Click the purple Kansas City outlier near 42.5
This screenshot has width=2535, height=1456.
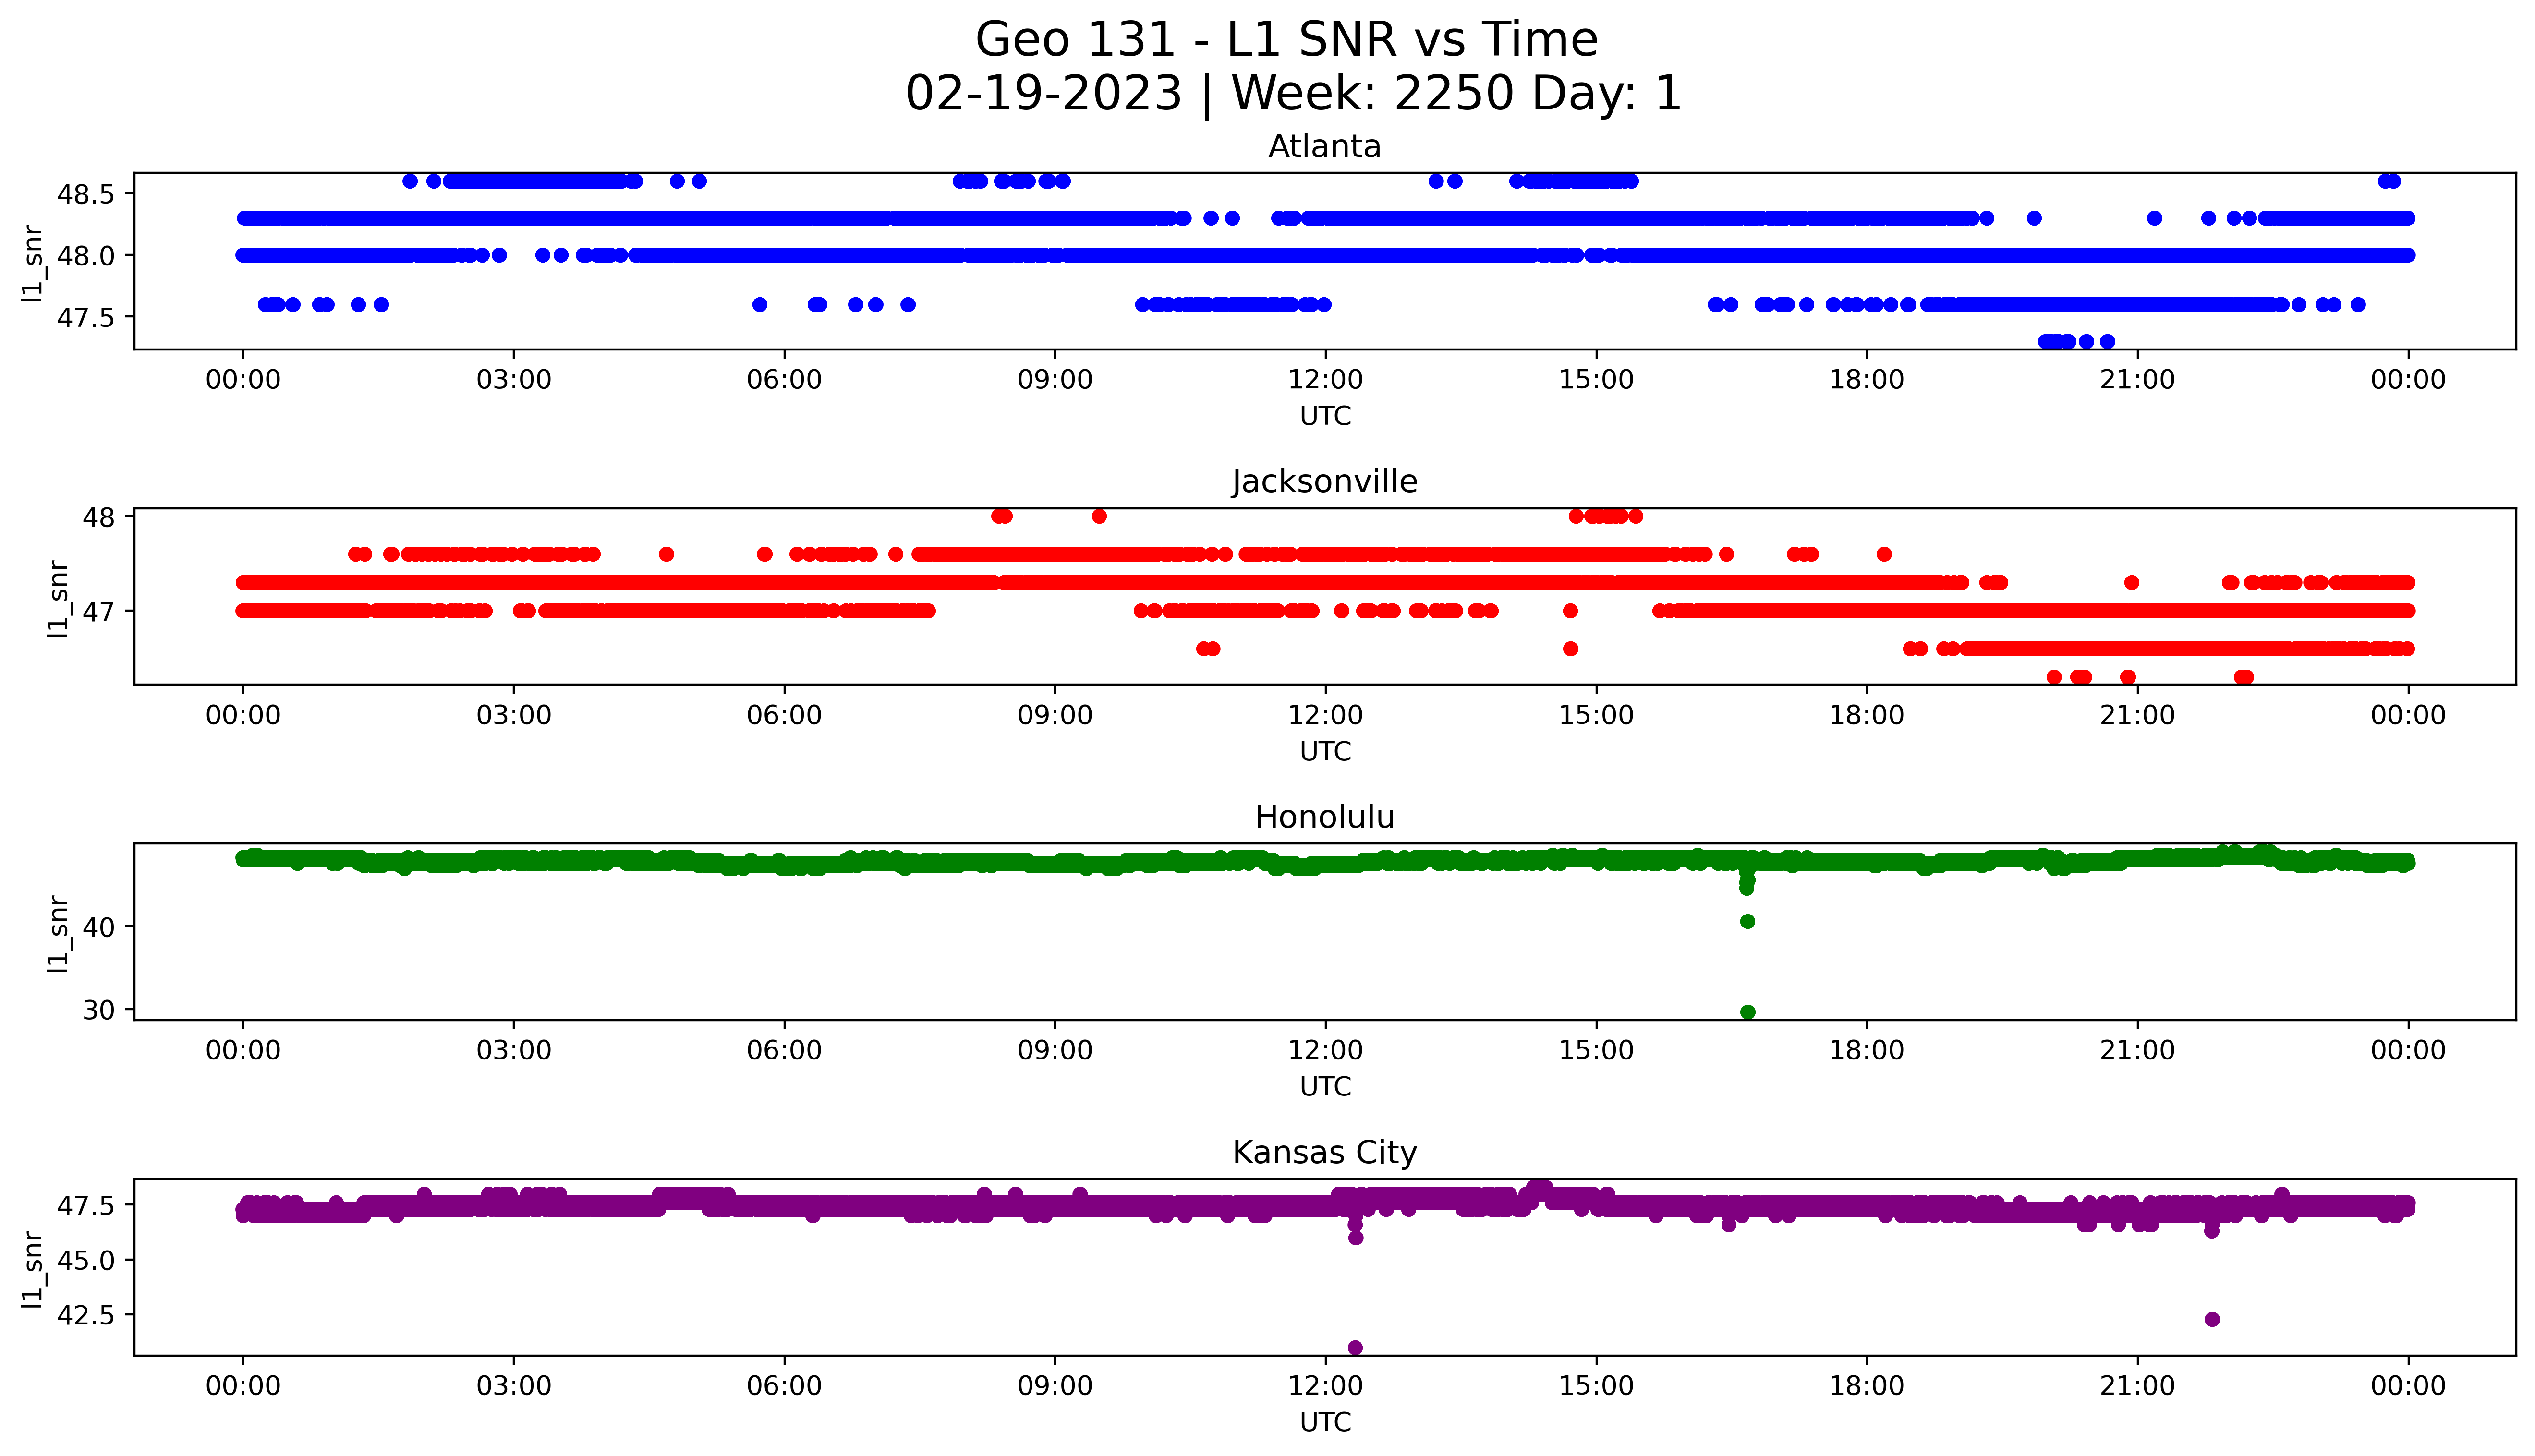[2212, 1319]
